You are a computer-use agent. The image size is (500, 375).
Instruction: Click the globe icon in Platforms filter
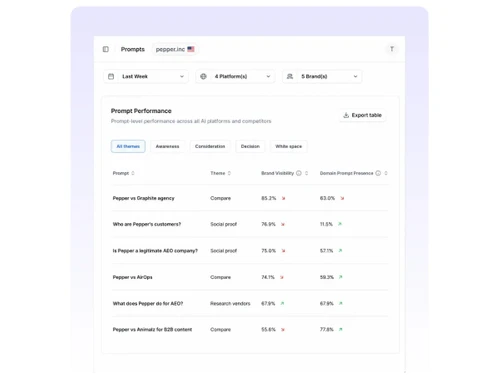pyautogui.click(x=203, y=76)
